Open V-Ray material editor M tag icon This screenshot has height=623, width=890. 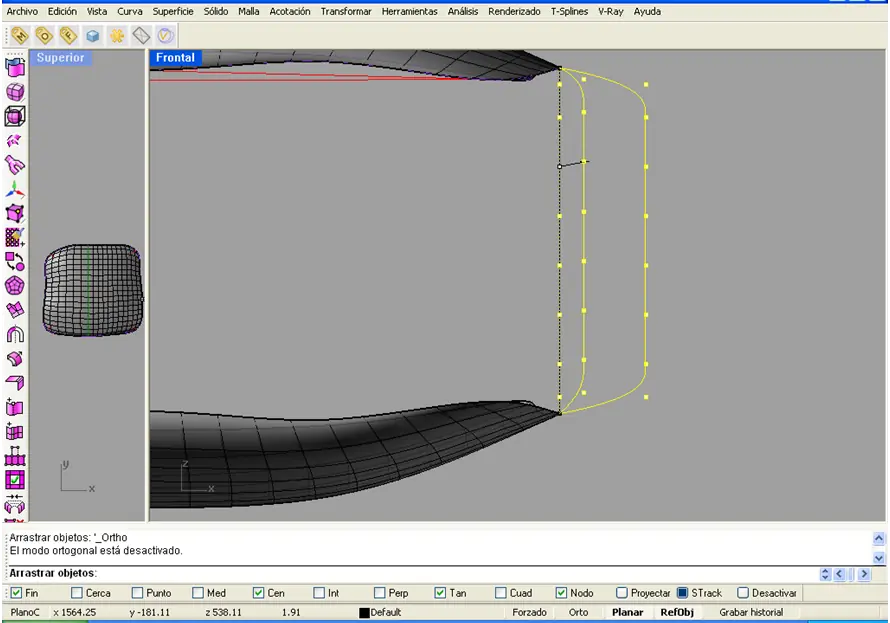click(x=20, y=36)
